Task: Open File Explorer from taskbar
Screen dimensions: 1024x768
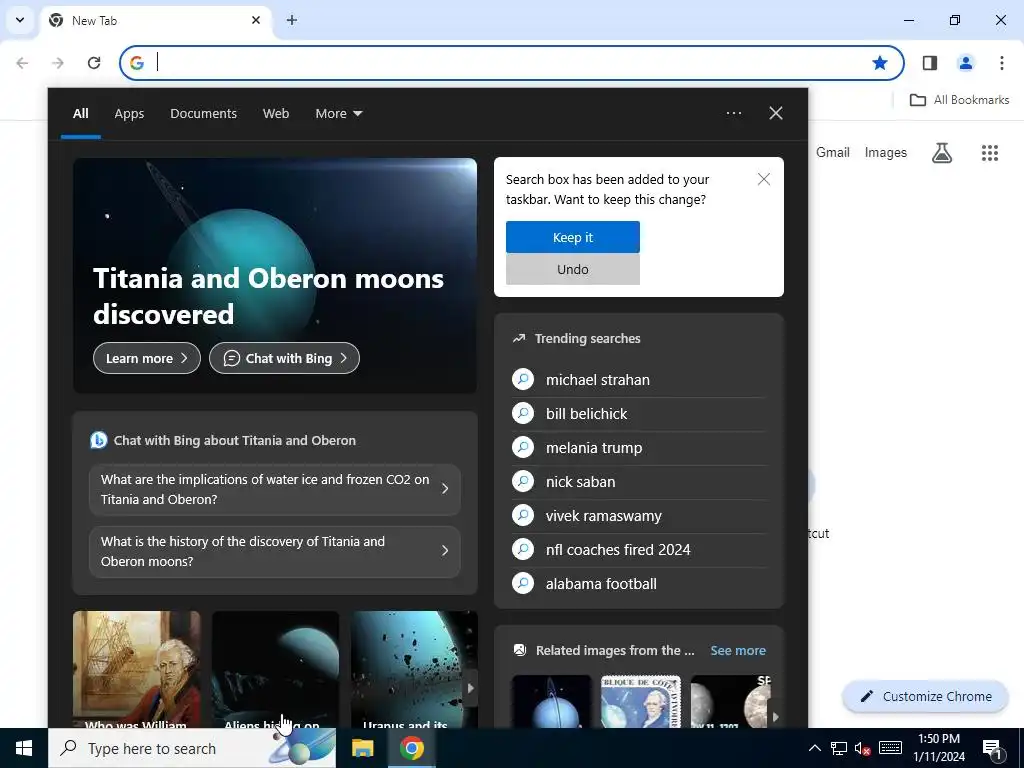Action: (x=362, y=748)
